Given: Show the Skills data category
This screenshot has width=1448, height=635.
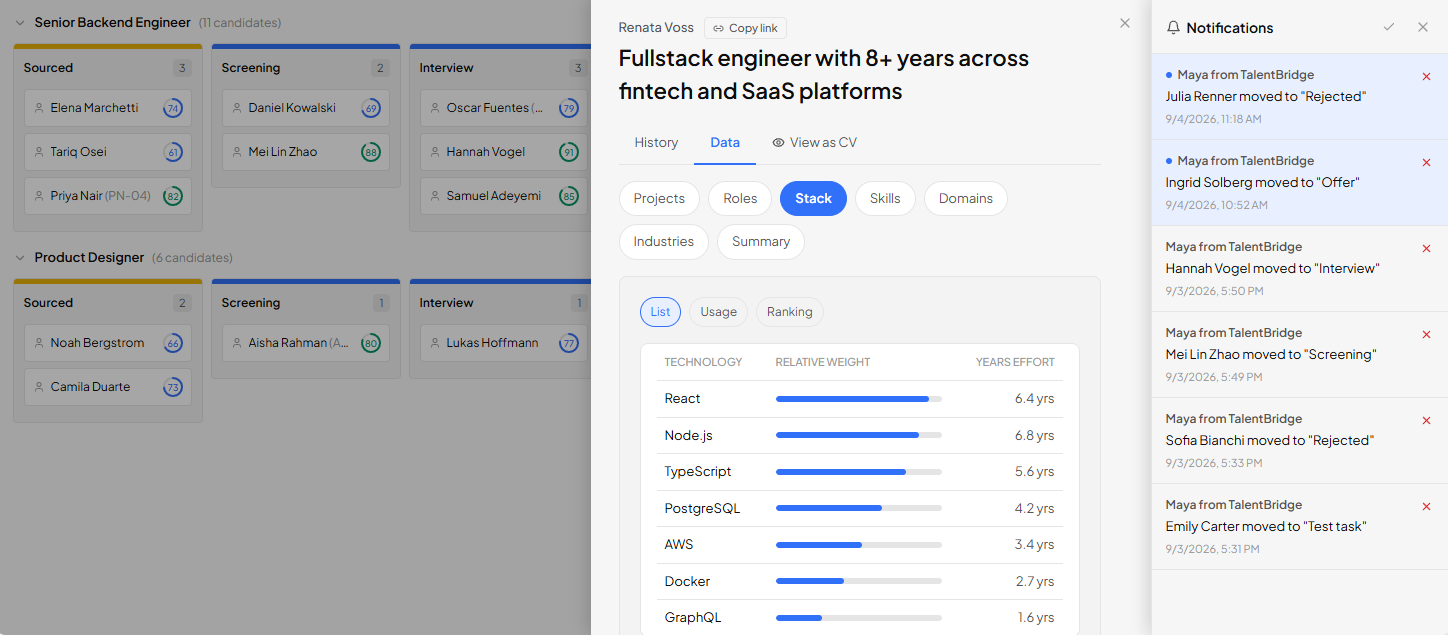Looking at the screenshot, I should coord(885,198).
